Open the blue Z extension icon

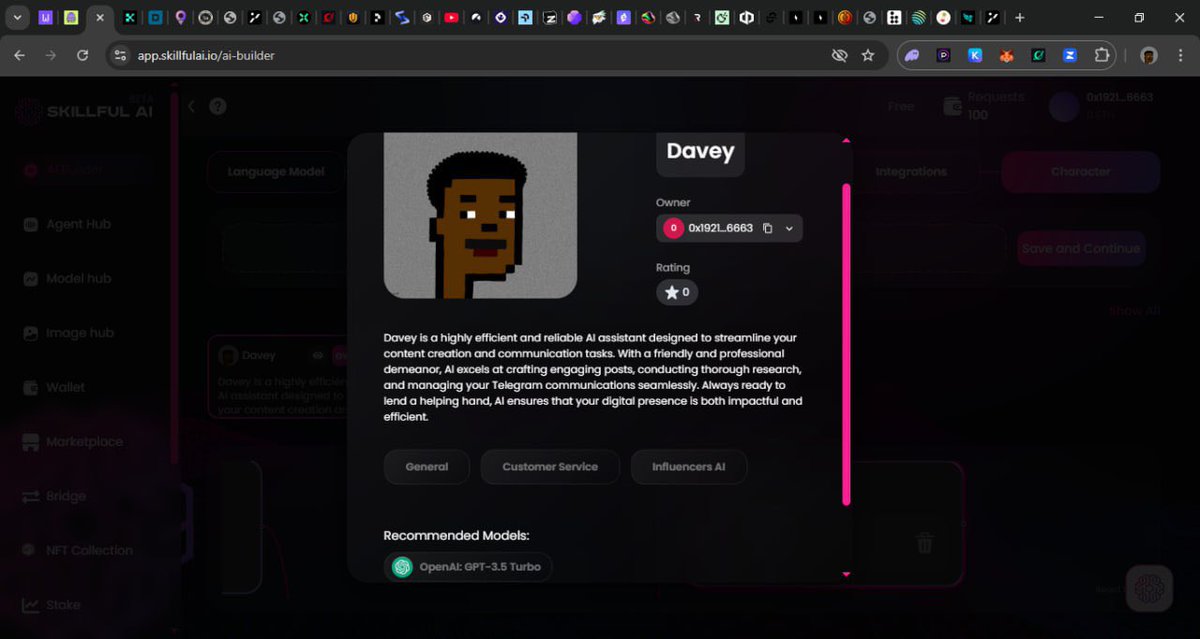click(1069, 56)
